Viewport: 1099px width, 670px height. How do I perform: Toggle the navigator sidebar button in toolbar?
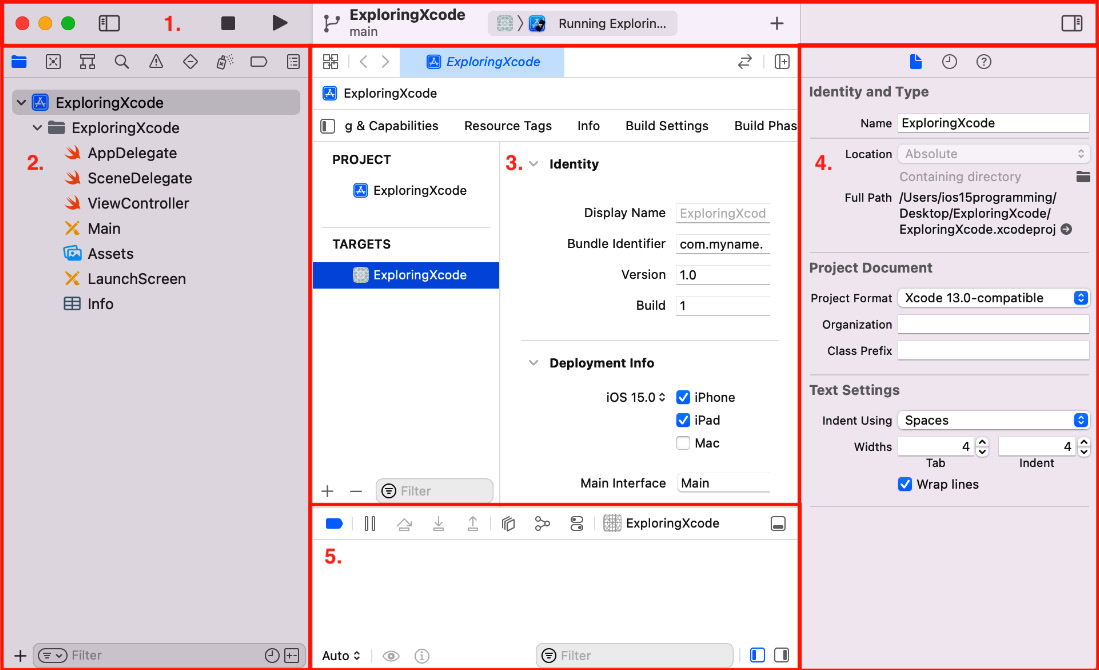click(x=109, y=23)
